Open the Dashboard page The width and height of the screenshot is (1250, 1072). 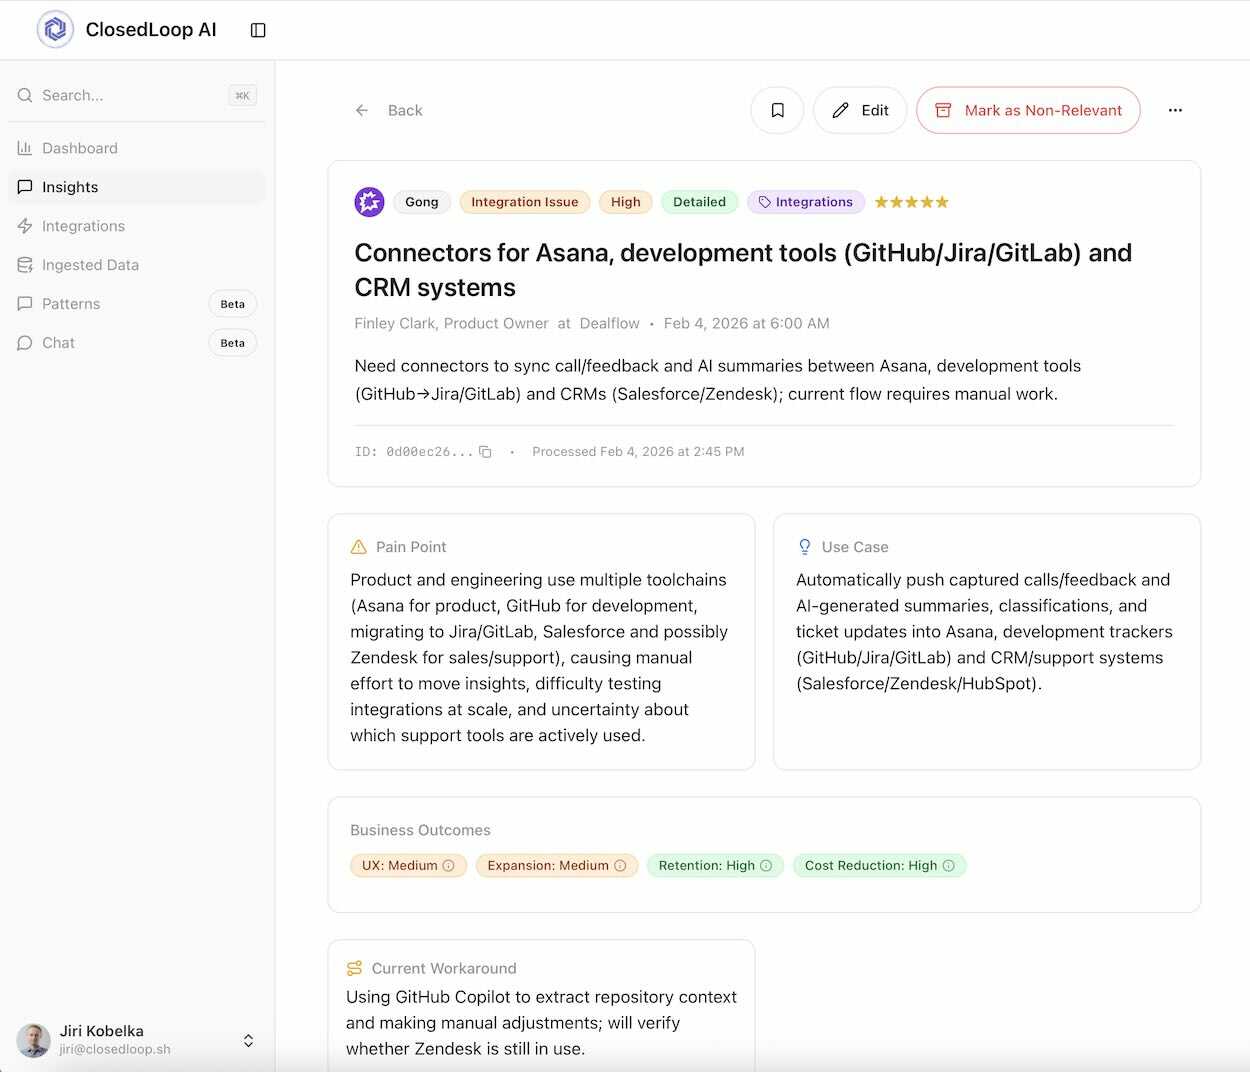[x=80, y=148]
